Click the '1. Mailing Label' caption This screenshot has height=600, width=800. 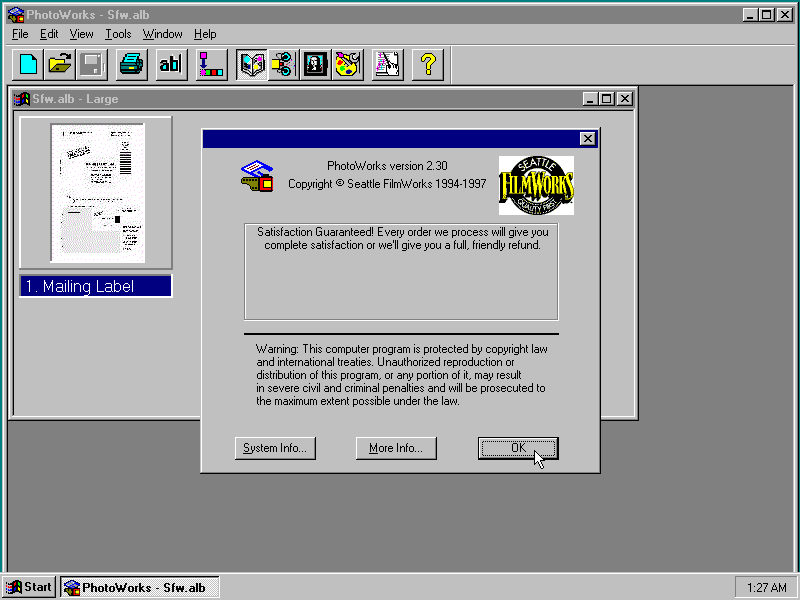point(95,286)
